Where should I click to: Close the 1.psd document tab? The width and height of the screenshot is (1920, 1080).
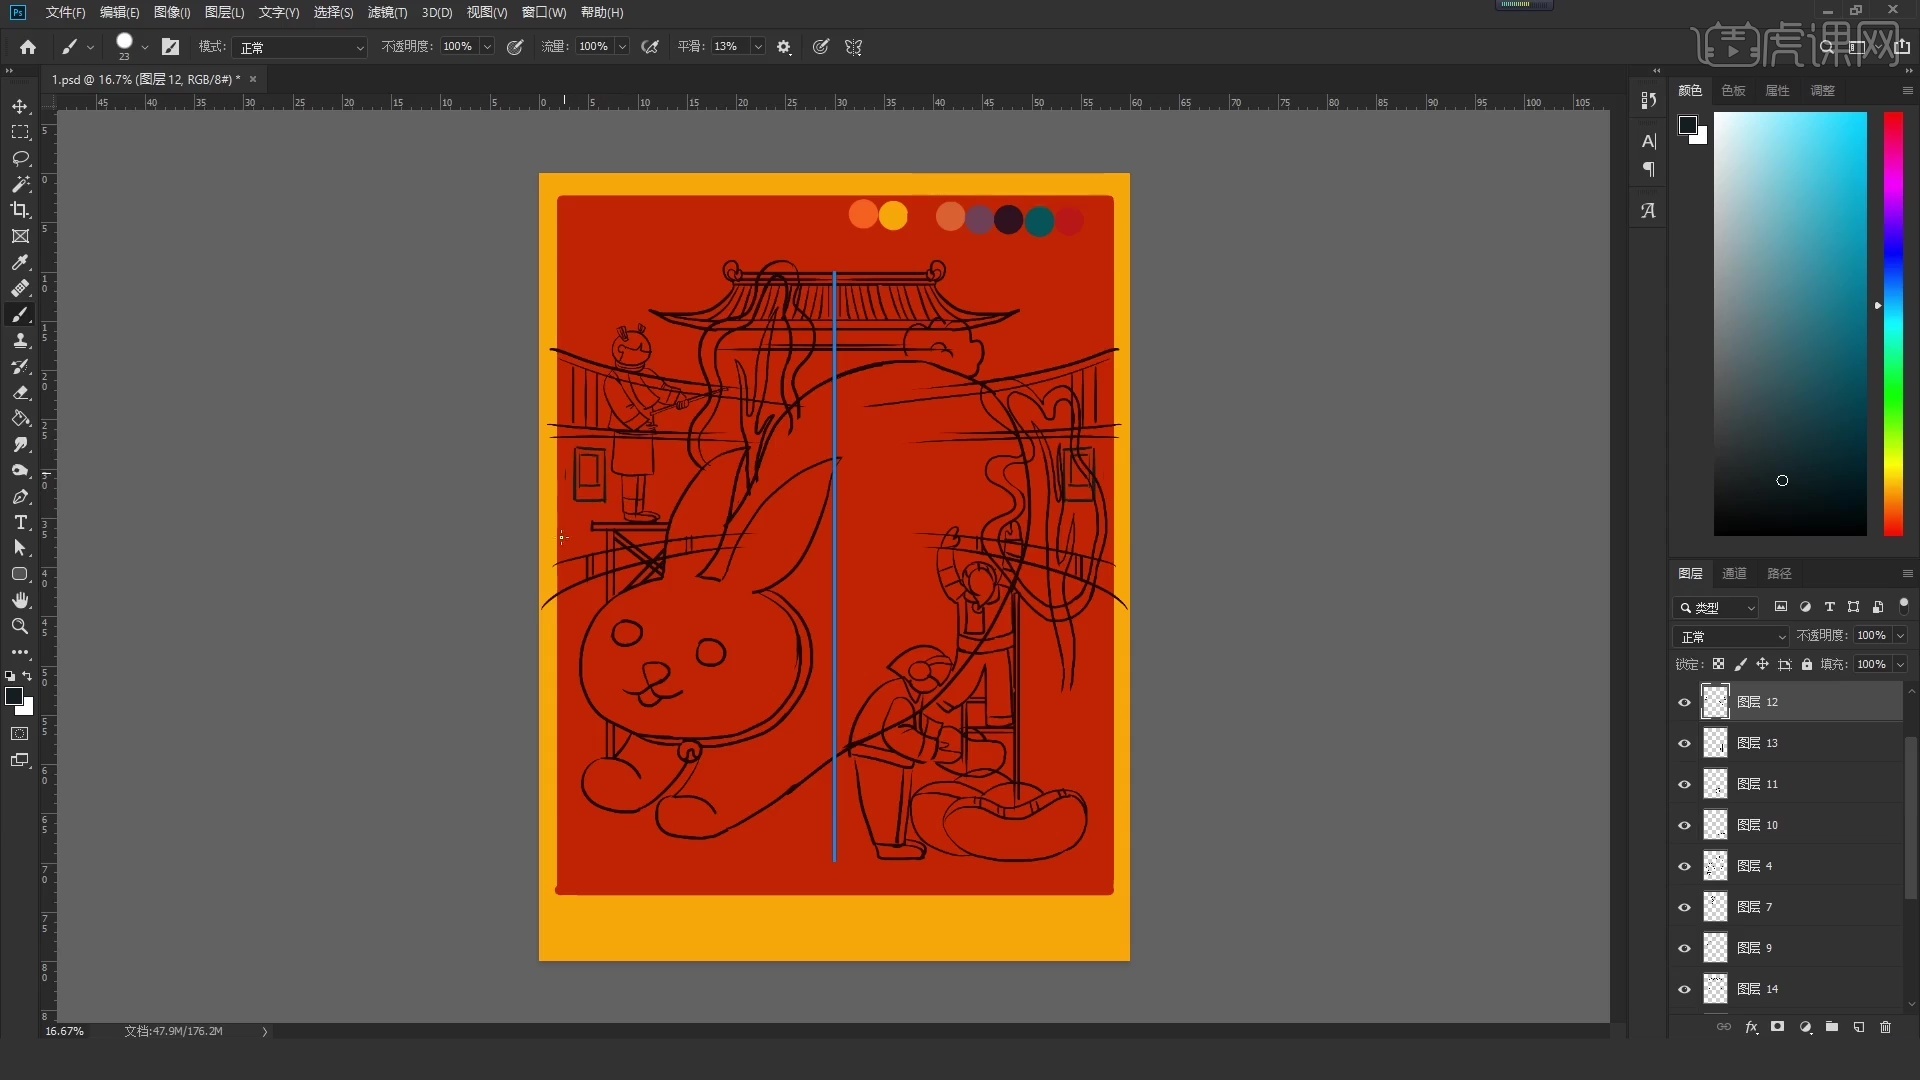click(253, 79)
